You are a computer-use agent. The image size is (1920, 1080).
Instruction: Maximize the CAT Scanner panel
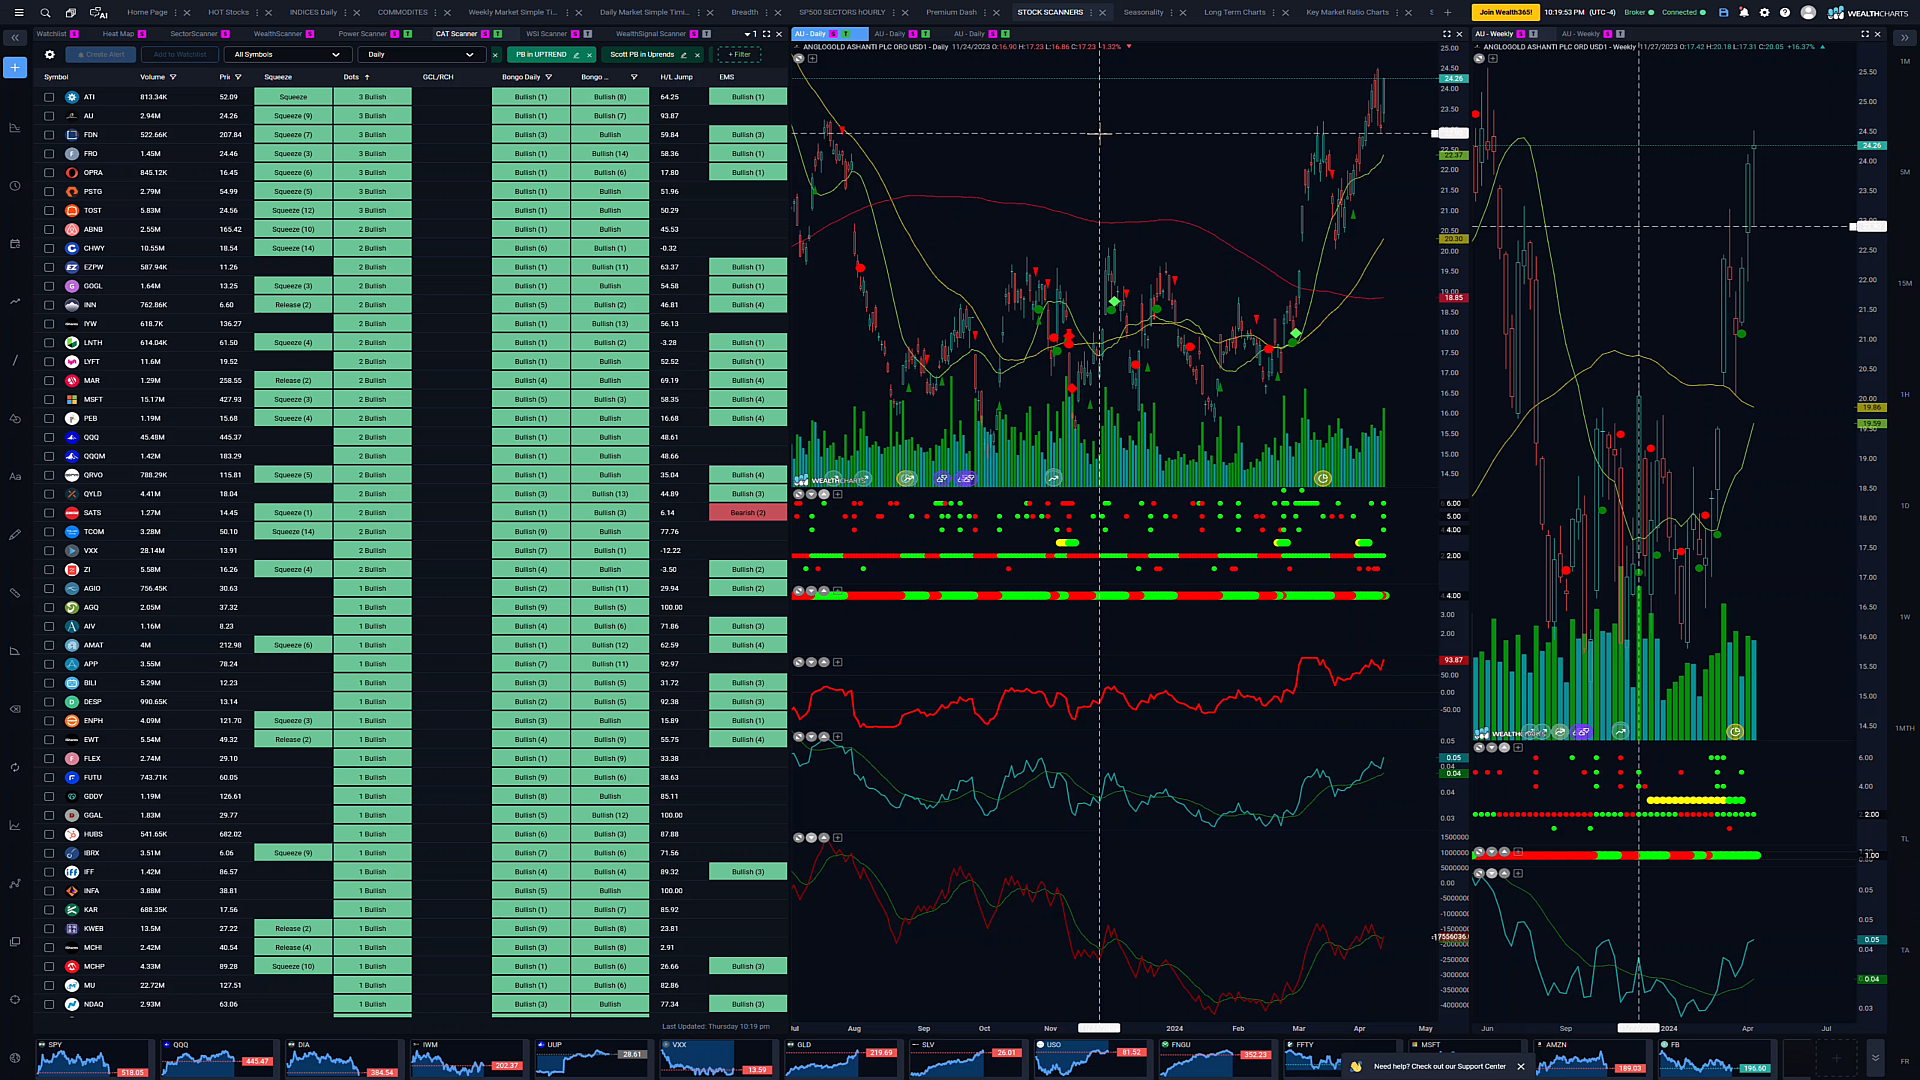(x=767, y=34)
